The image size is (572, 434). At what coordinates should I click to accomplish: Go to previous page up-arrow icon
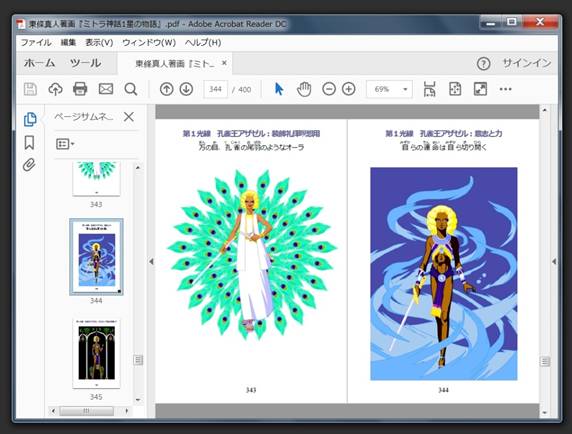click(x=166, y=89)
